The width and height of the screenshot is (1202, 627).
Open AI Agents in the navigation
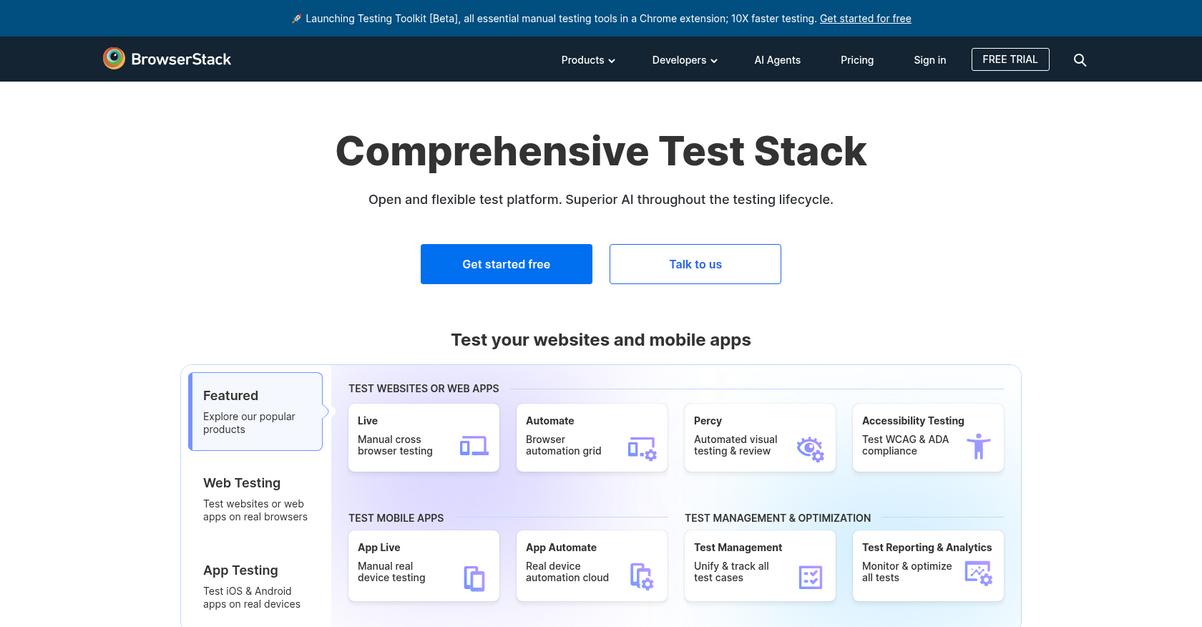[777, 60]
